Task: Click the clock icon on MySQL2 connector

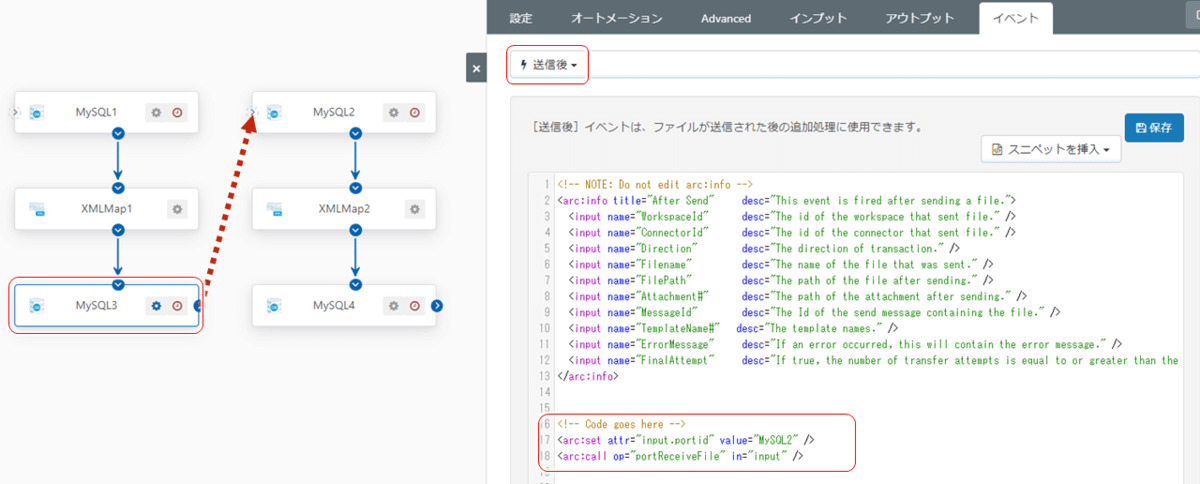Action: click(414, 113)
